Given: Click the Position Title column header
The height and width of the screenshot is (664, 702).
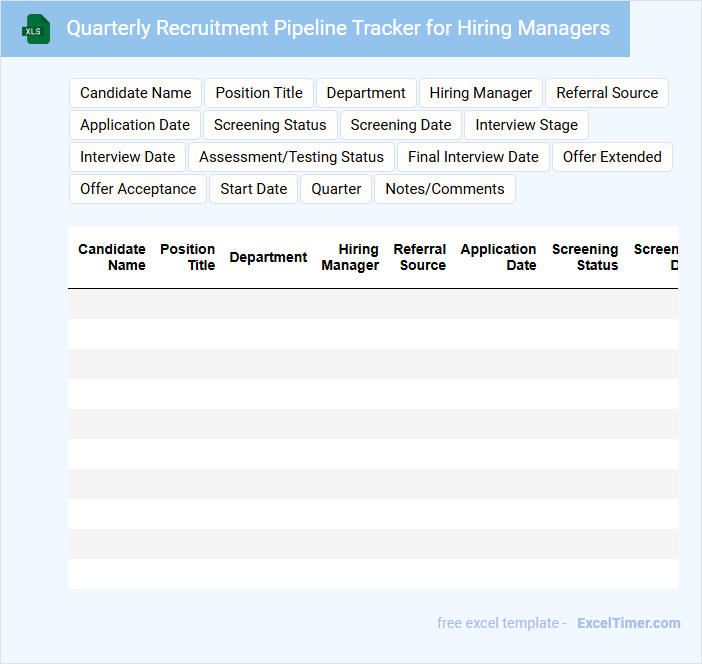Looking at the screenshot, I should [x=188, y=257].
